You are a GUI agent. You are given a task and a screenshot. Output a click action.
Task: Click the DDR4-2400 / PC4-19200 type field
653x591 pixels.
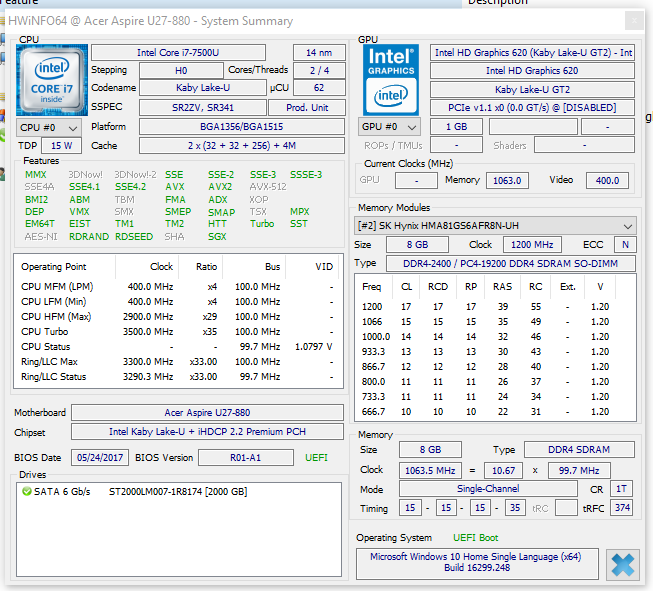point(511,264)
